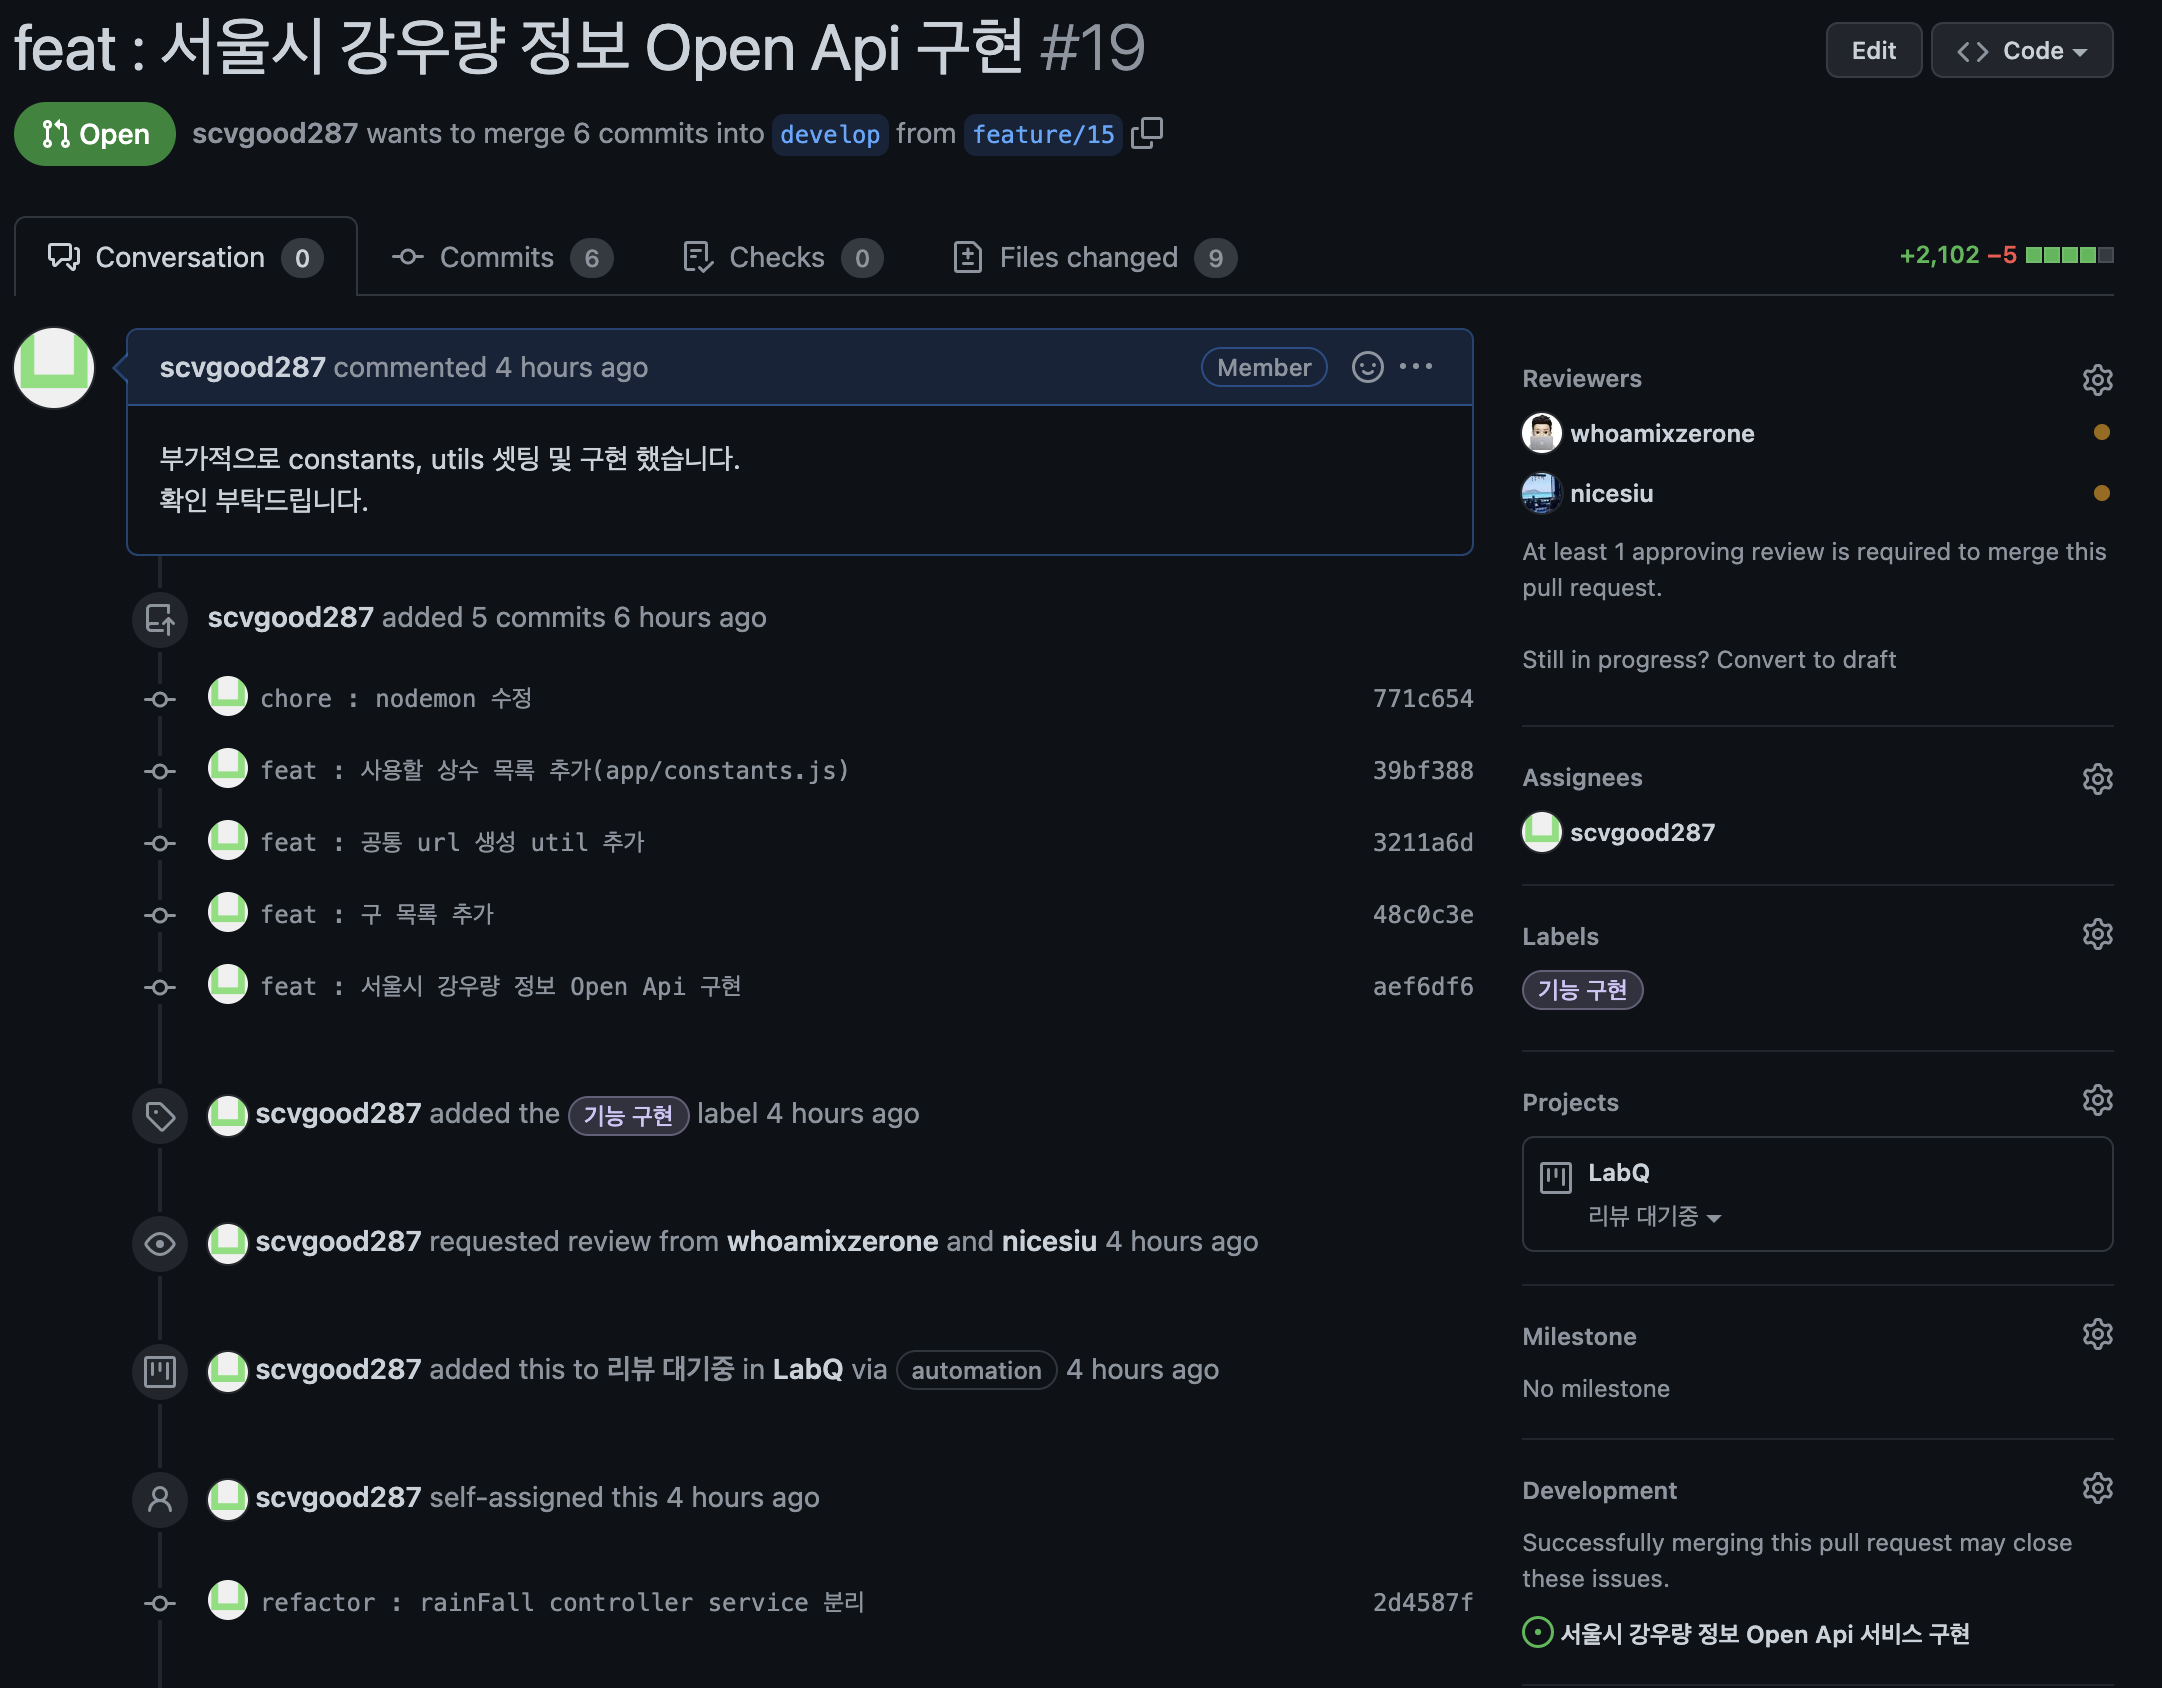Copy the feature/15 branch name icon
2162x1688 pixels.
(1147, 133)
